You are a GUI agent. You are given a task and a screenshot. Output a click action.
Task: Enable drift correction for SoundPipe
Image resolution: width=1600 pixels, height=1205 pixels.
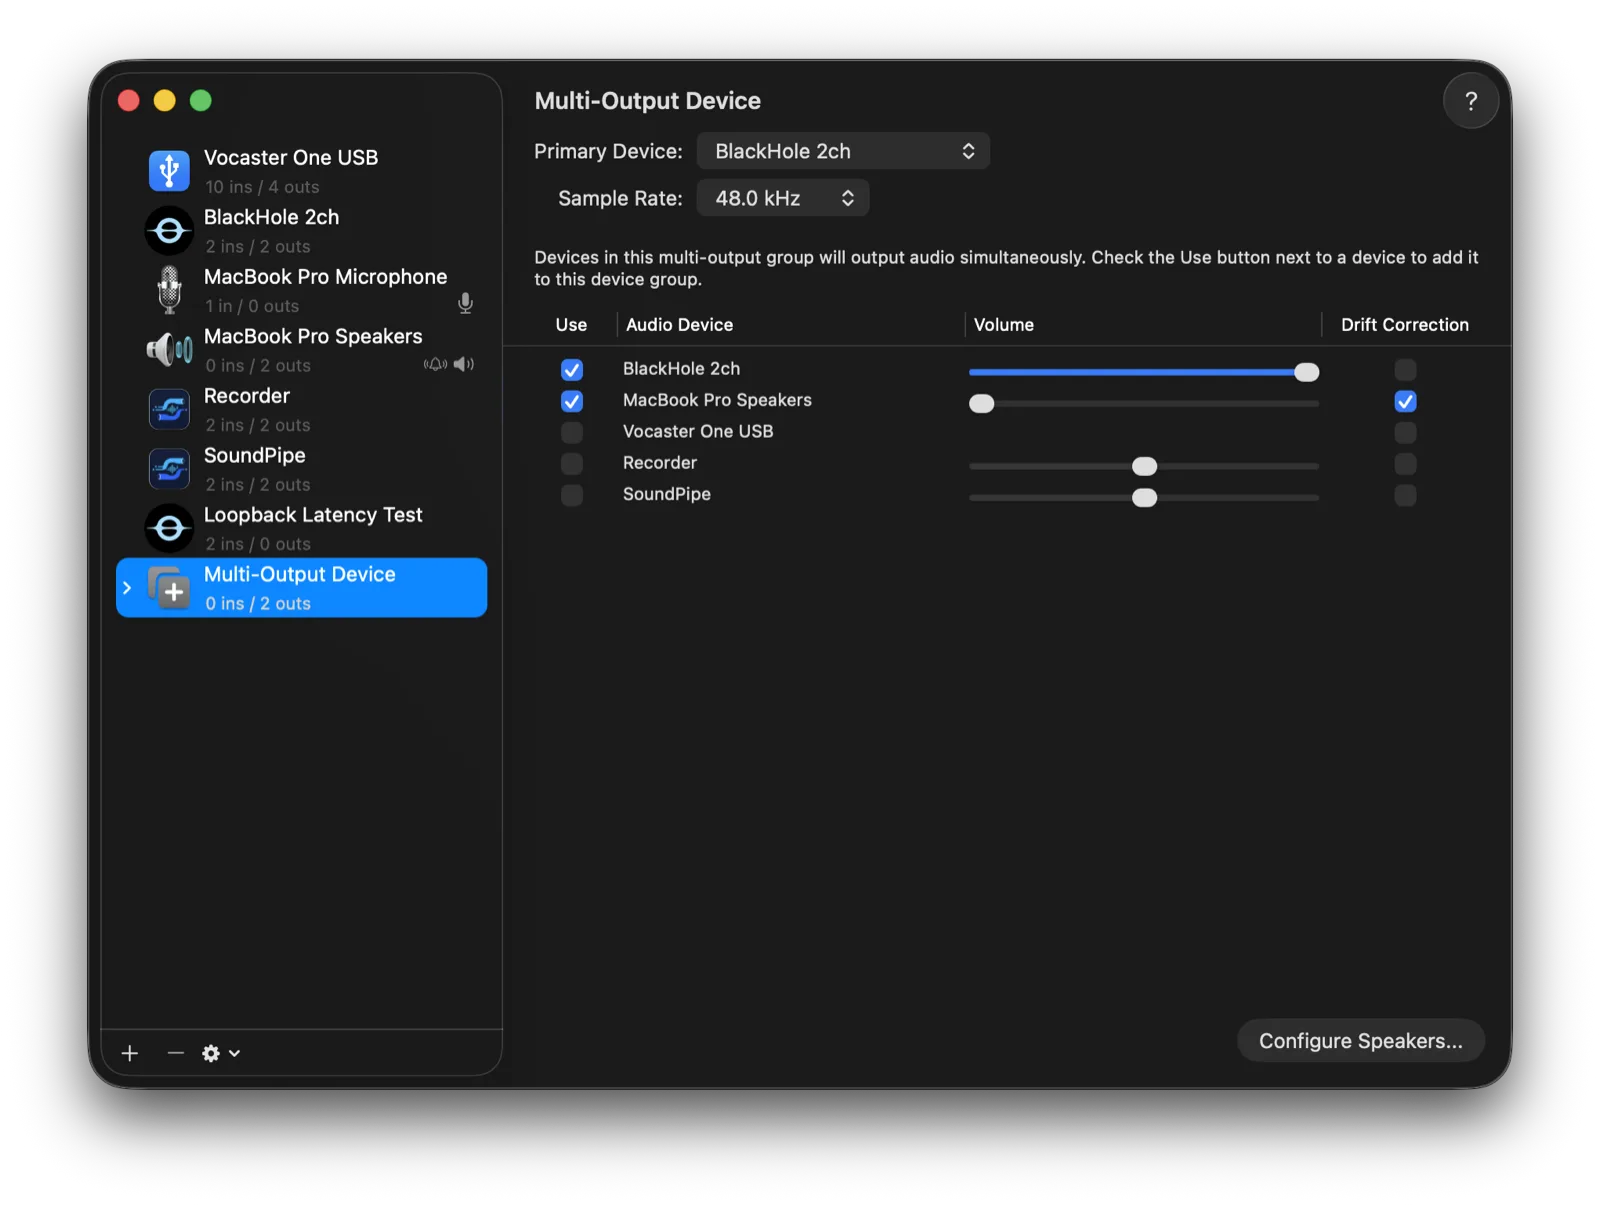1405,495
